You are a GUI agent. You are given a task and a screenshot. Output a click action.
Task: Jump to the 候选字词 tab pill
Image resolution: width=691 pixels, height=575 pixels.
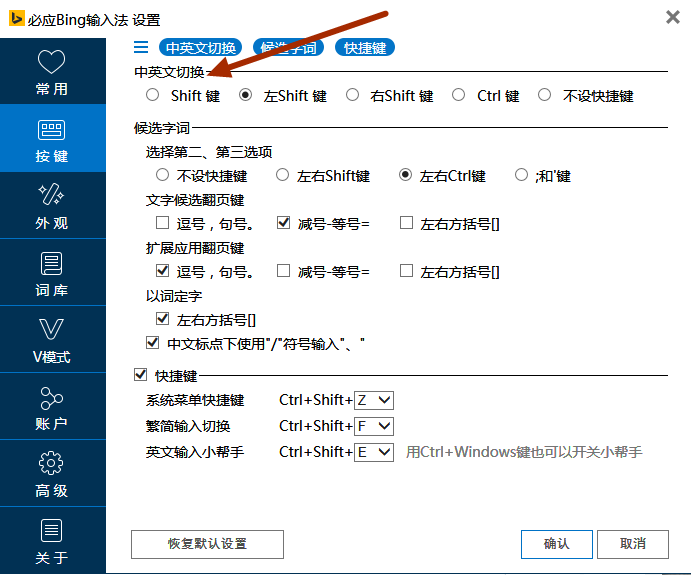pyautogui.click(x=288, y=48)
